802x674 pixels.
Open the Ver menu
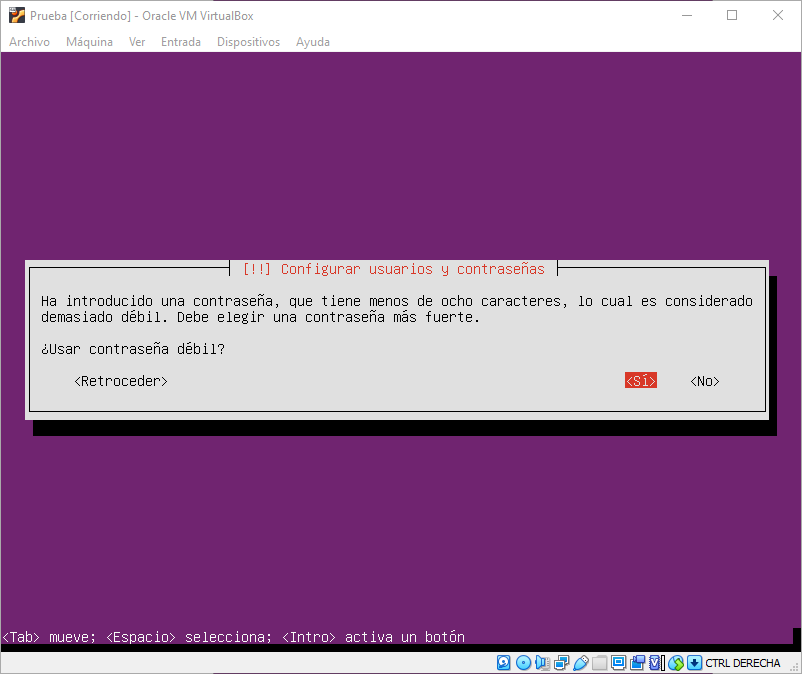coord(137,42)
